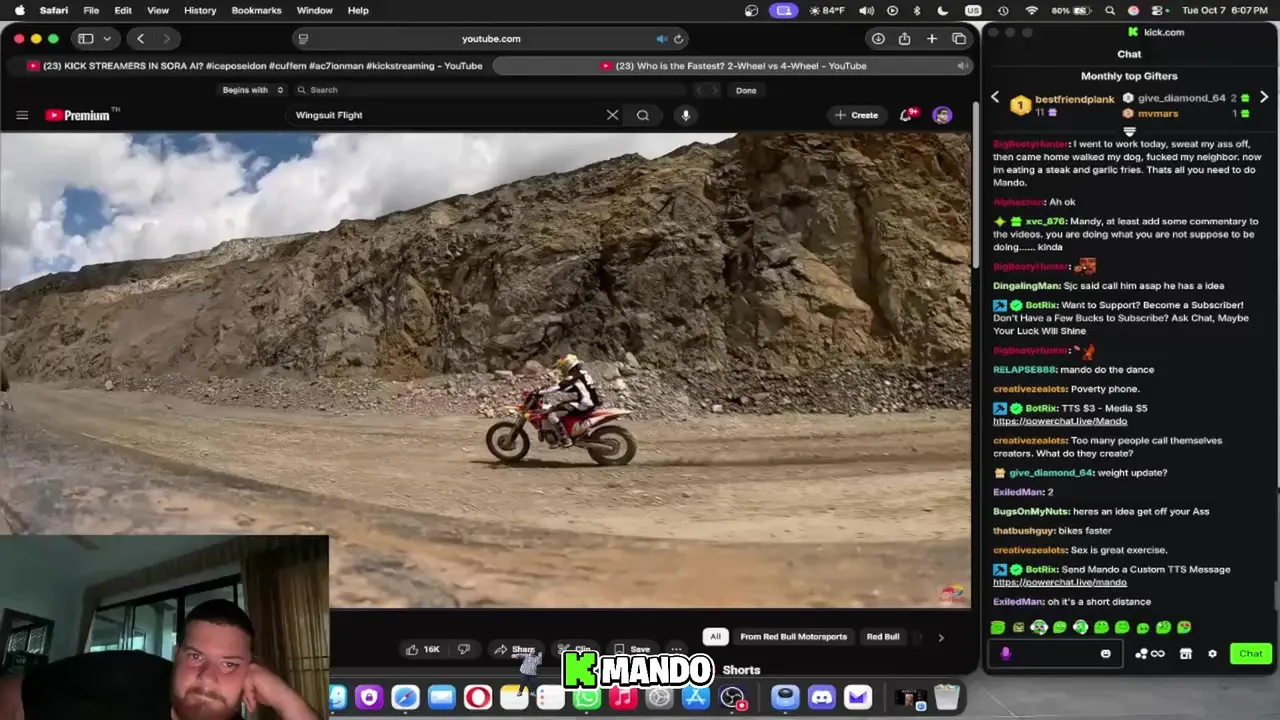Open the YouTube hamburger guide menu
This screenshot has height=720, width=1280.
[x=22, y=115]
